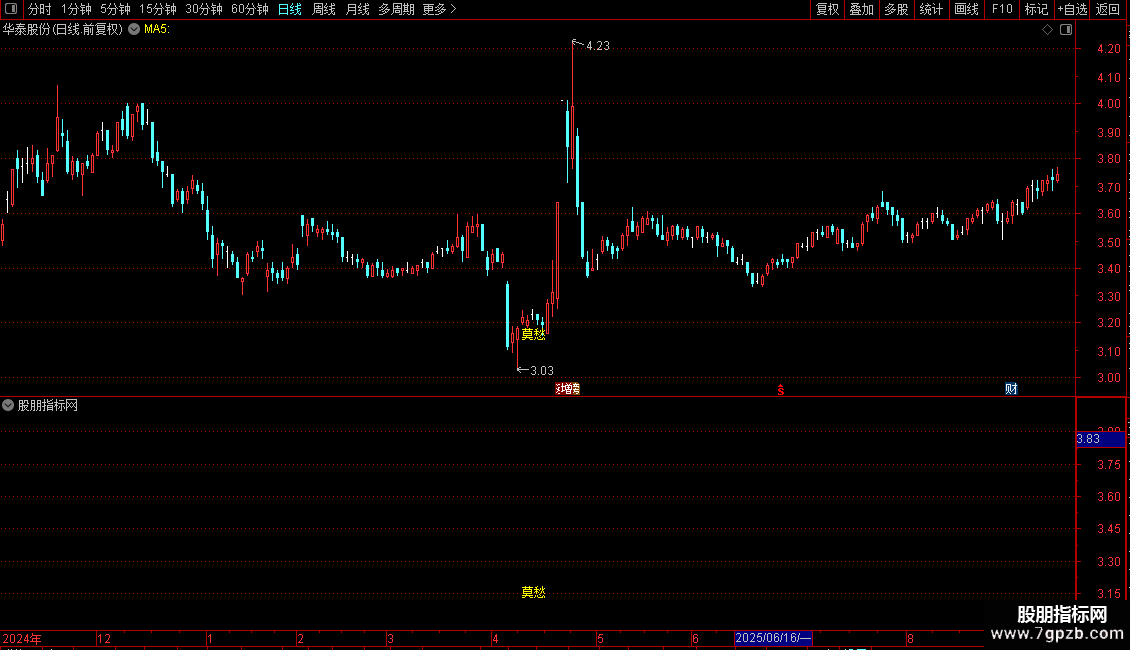Click the red $ dividend marker
The image size is (1130, 650).
pyautogui.click(x=780, y=390)
